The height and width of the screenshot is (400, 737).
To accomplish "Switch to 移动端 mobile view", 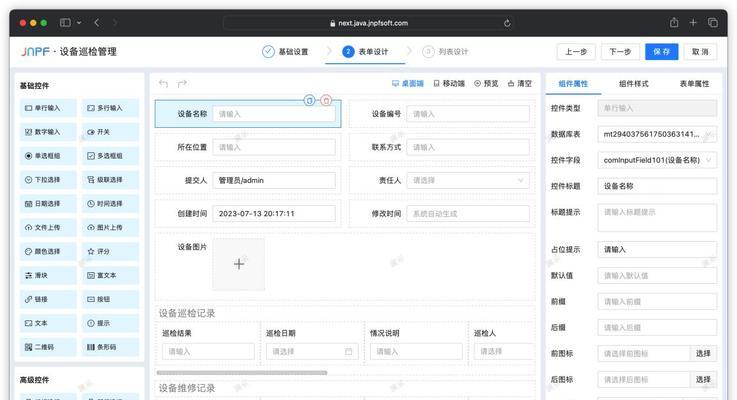I will pyautogui.click(x=449, y=84).
